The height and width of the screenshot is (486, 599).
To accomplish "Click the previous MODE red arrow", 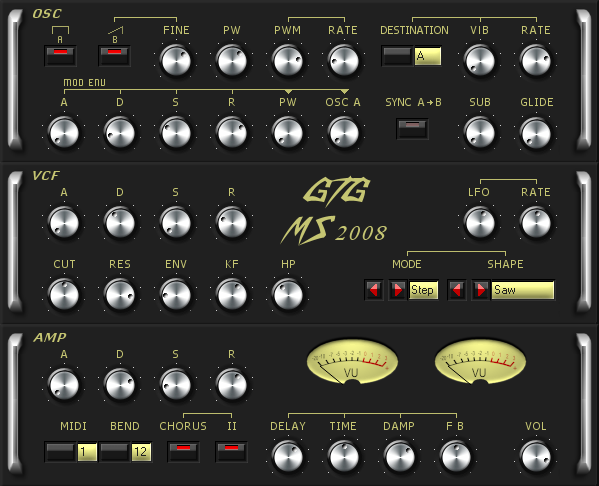I will [374, 290].
